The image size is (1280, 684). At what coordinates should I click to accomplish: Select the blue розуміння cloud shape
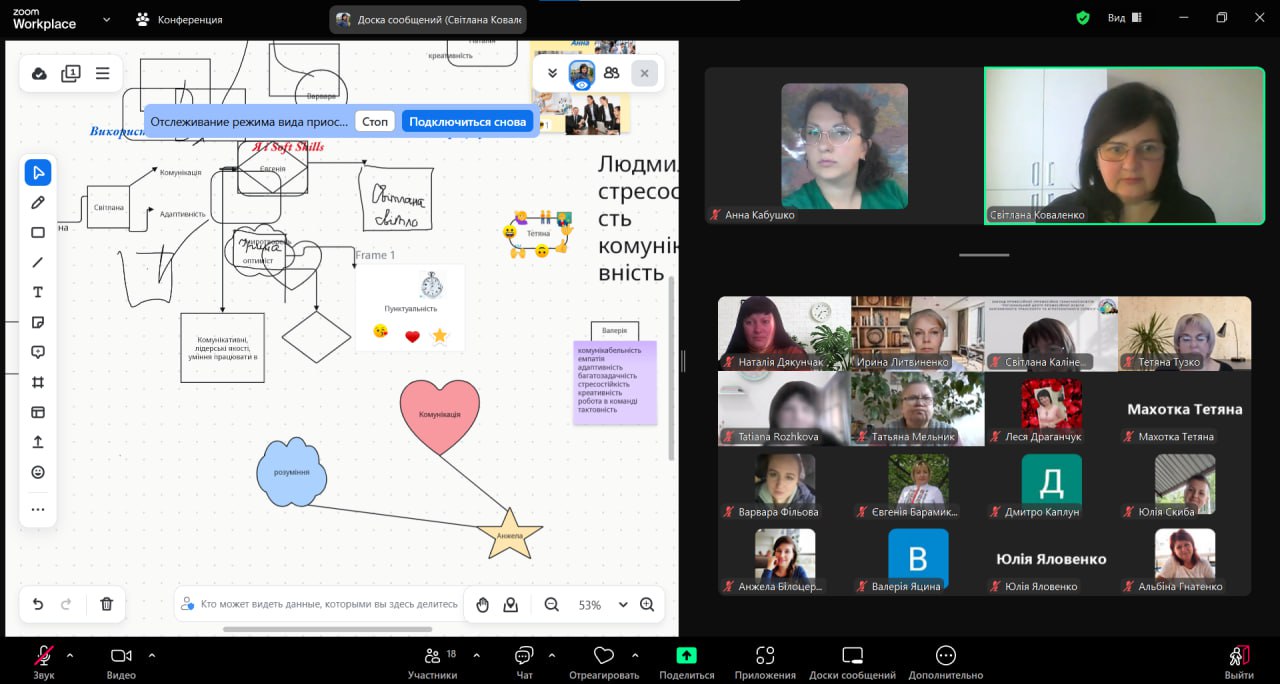292,472
